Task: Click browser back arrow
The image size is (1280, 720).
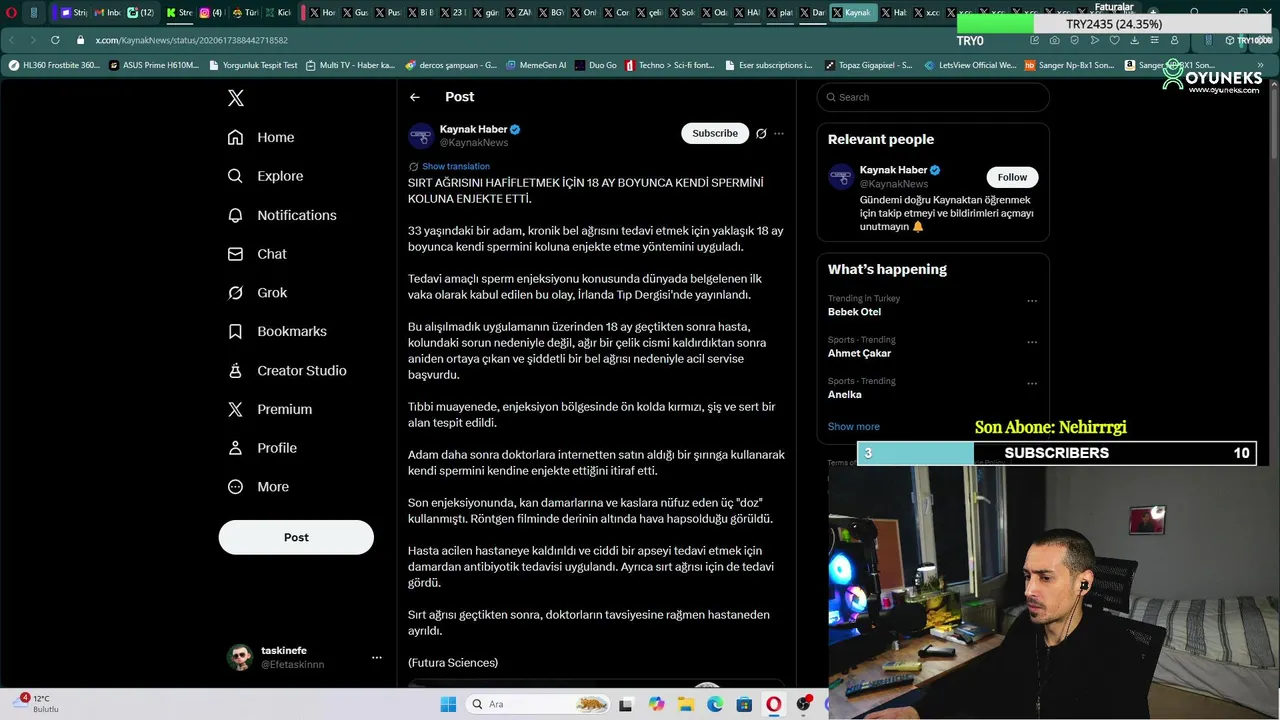Action: coord(12,40)
